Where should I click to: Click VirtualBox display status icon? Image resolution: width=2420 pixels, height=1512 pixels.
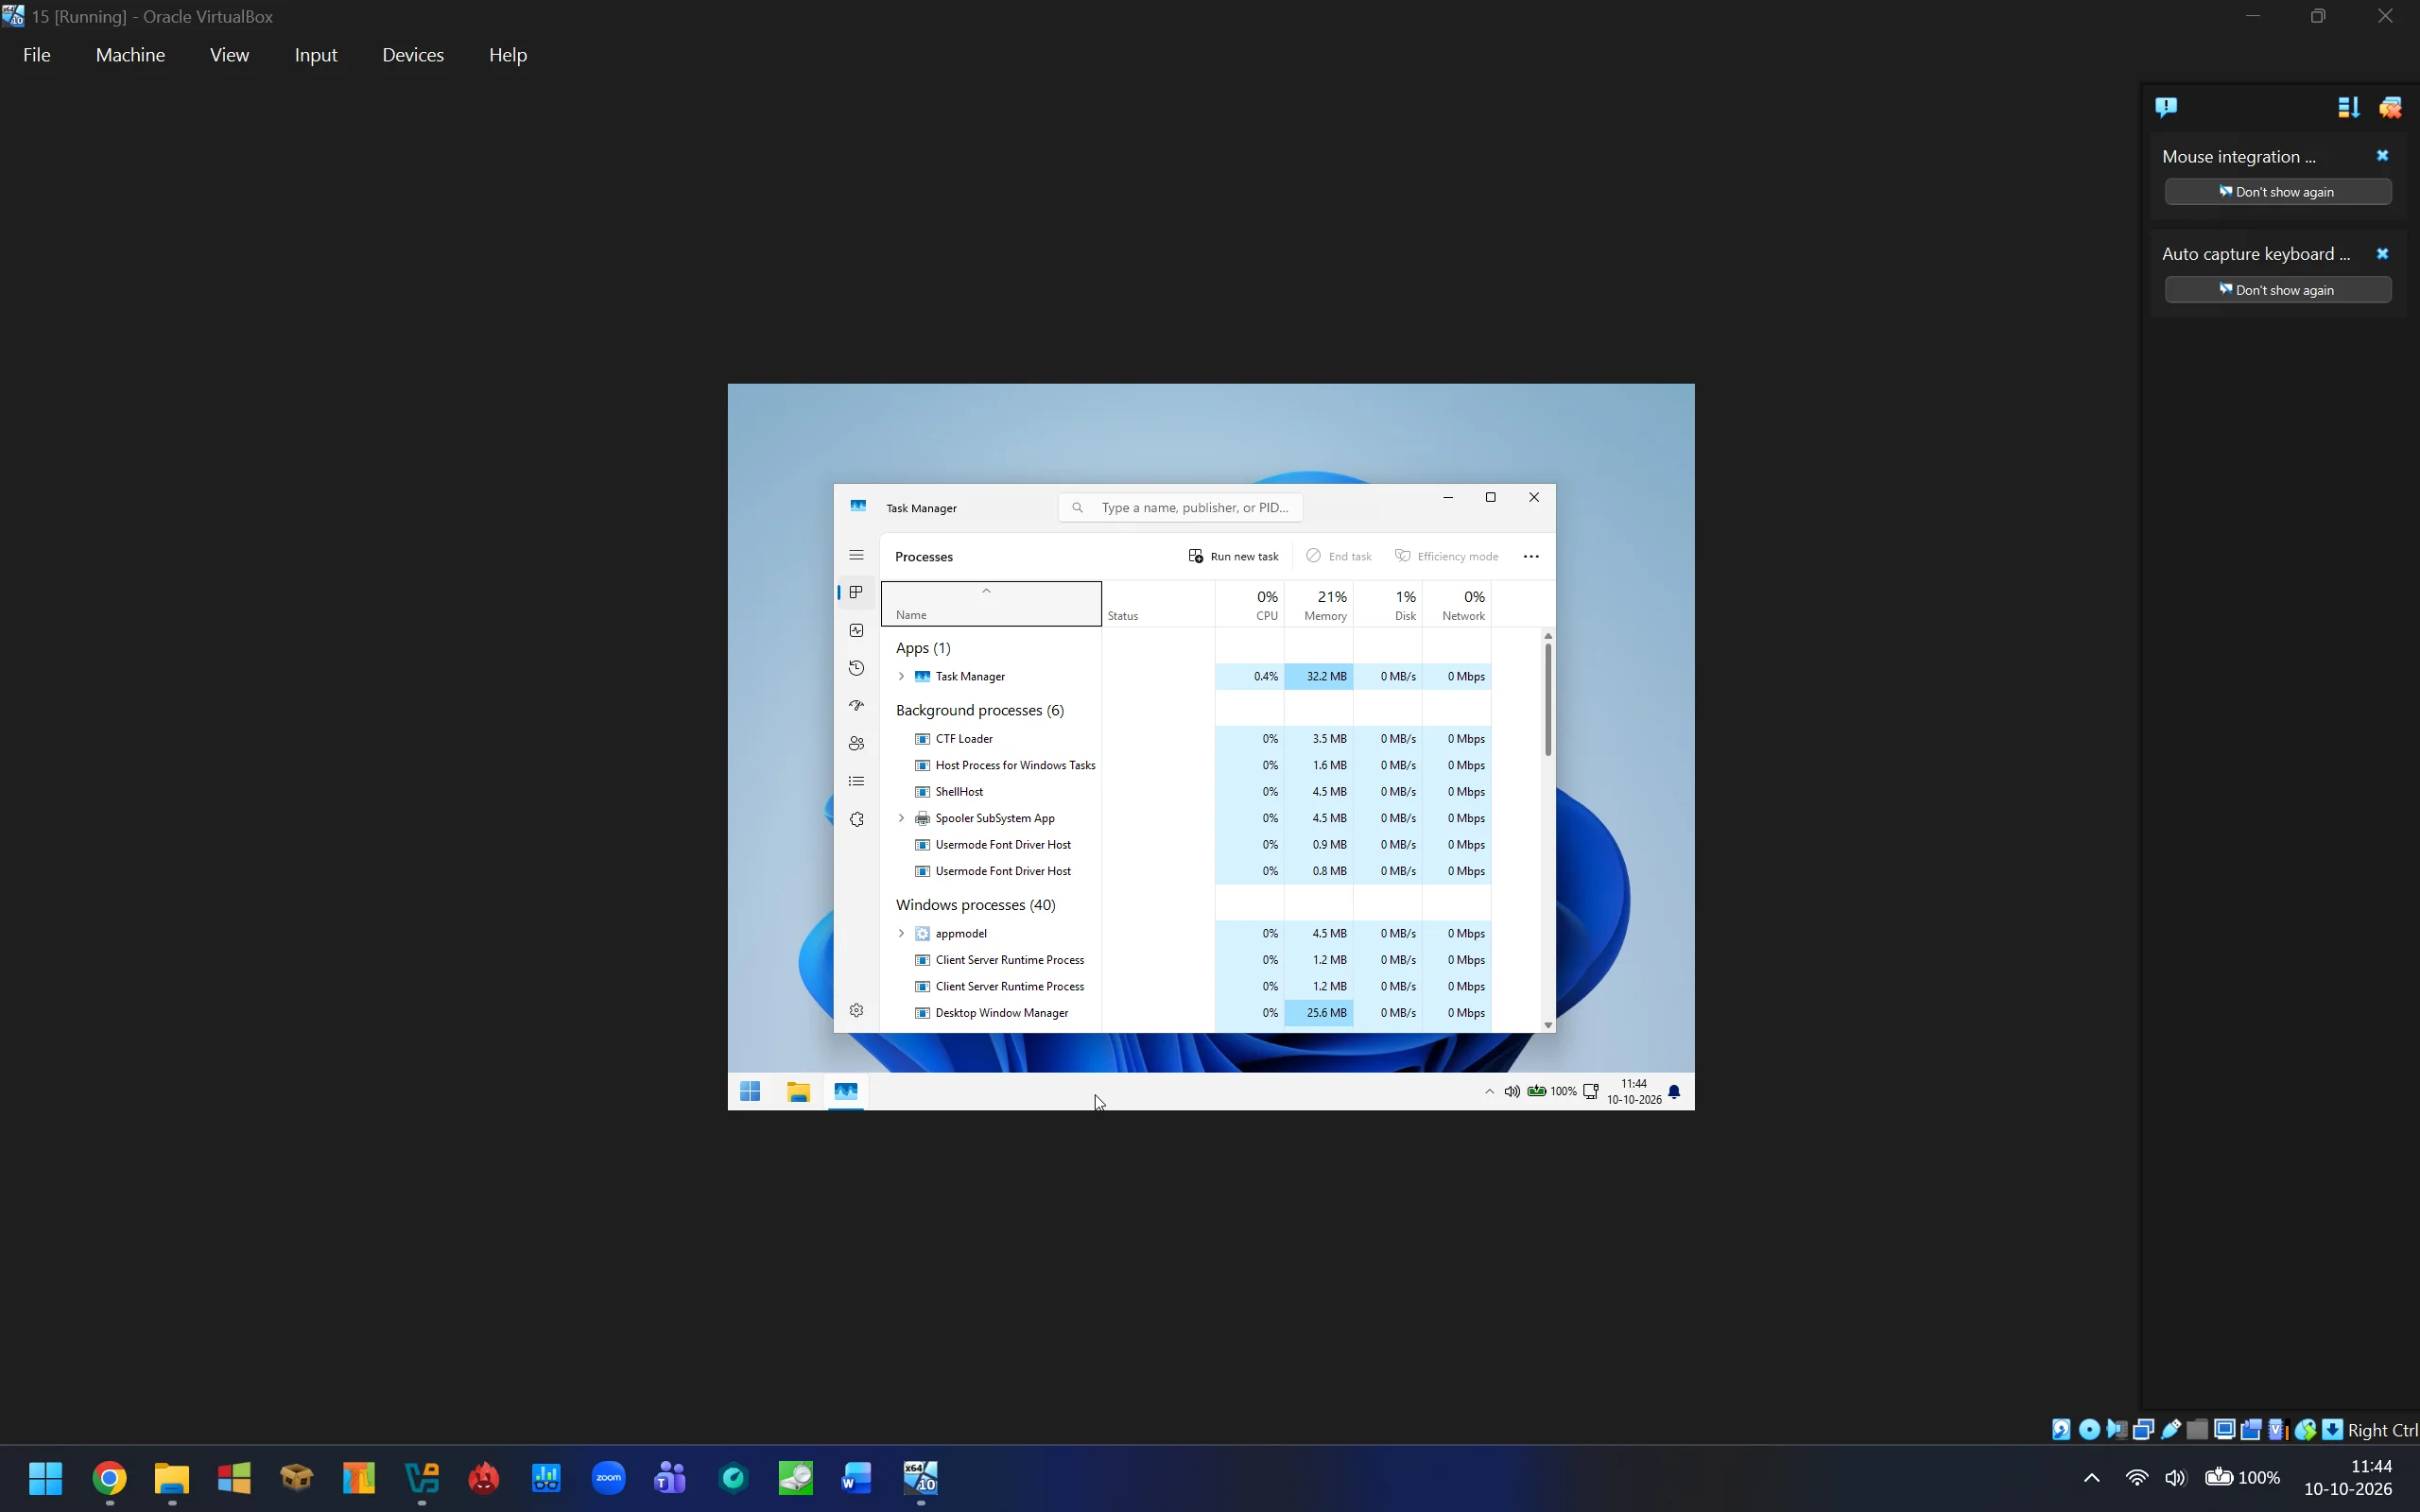(2225, 1430)
